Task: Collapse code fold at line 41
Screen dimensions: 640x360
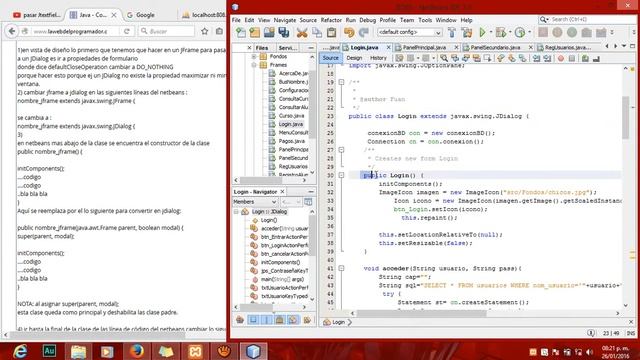Action: pyautogui.click(x=341, y=269)
